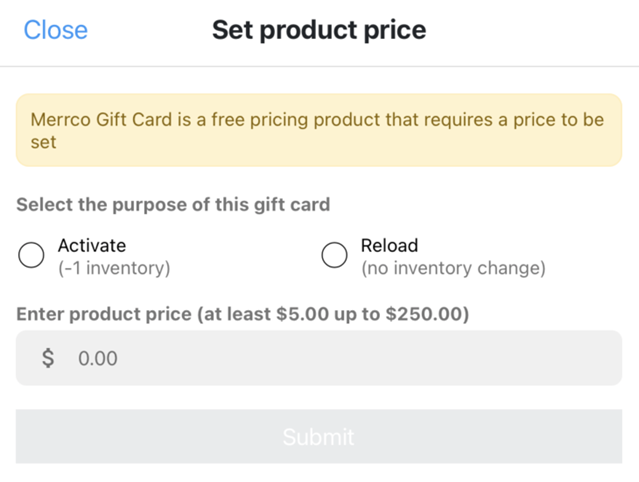Tap the "(-1 inventory)" hint under Activate
The height and width of the screenshot is (482, 639).
click(x=114, y=268)
